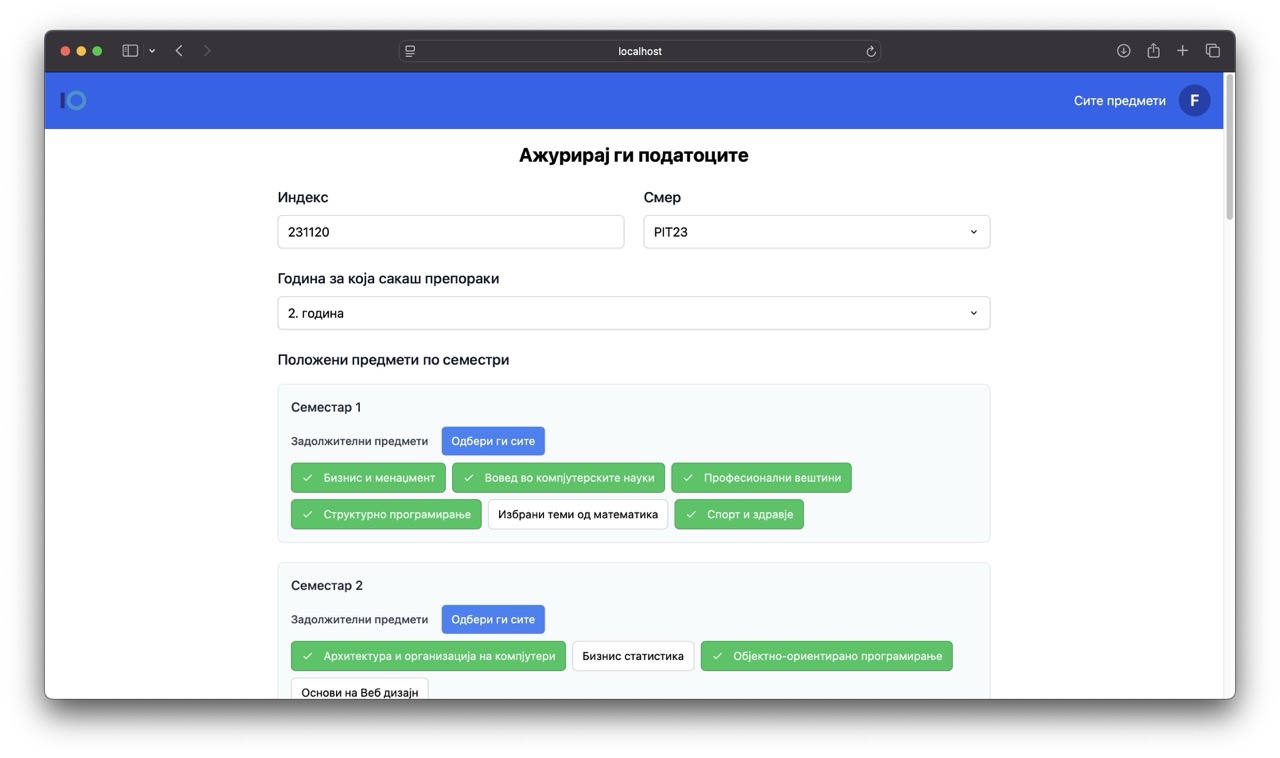Select the Бизнис статистика subject
Image resolution: width=1280 pixels, height=758 pixels.
[632, 656]
